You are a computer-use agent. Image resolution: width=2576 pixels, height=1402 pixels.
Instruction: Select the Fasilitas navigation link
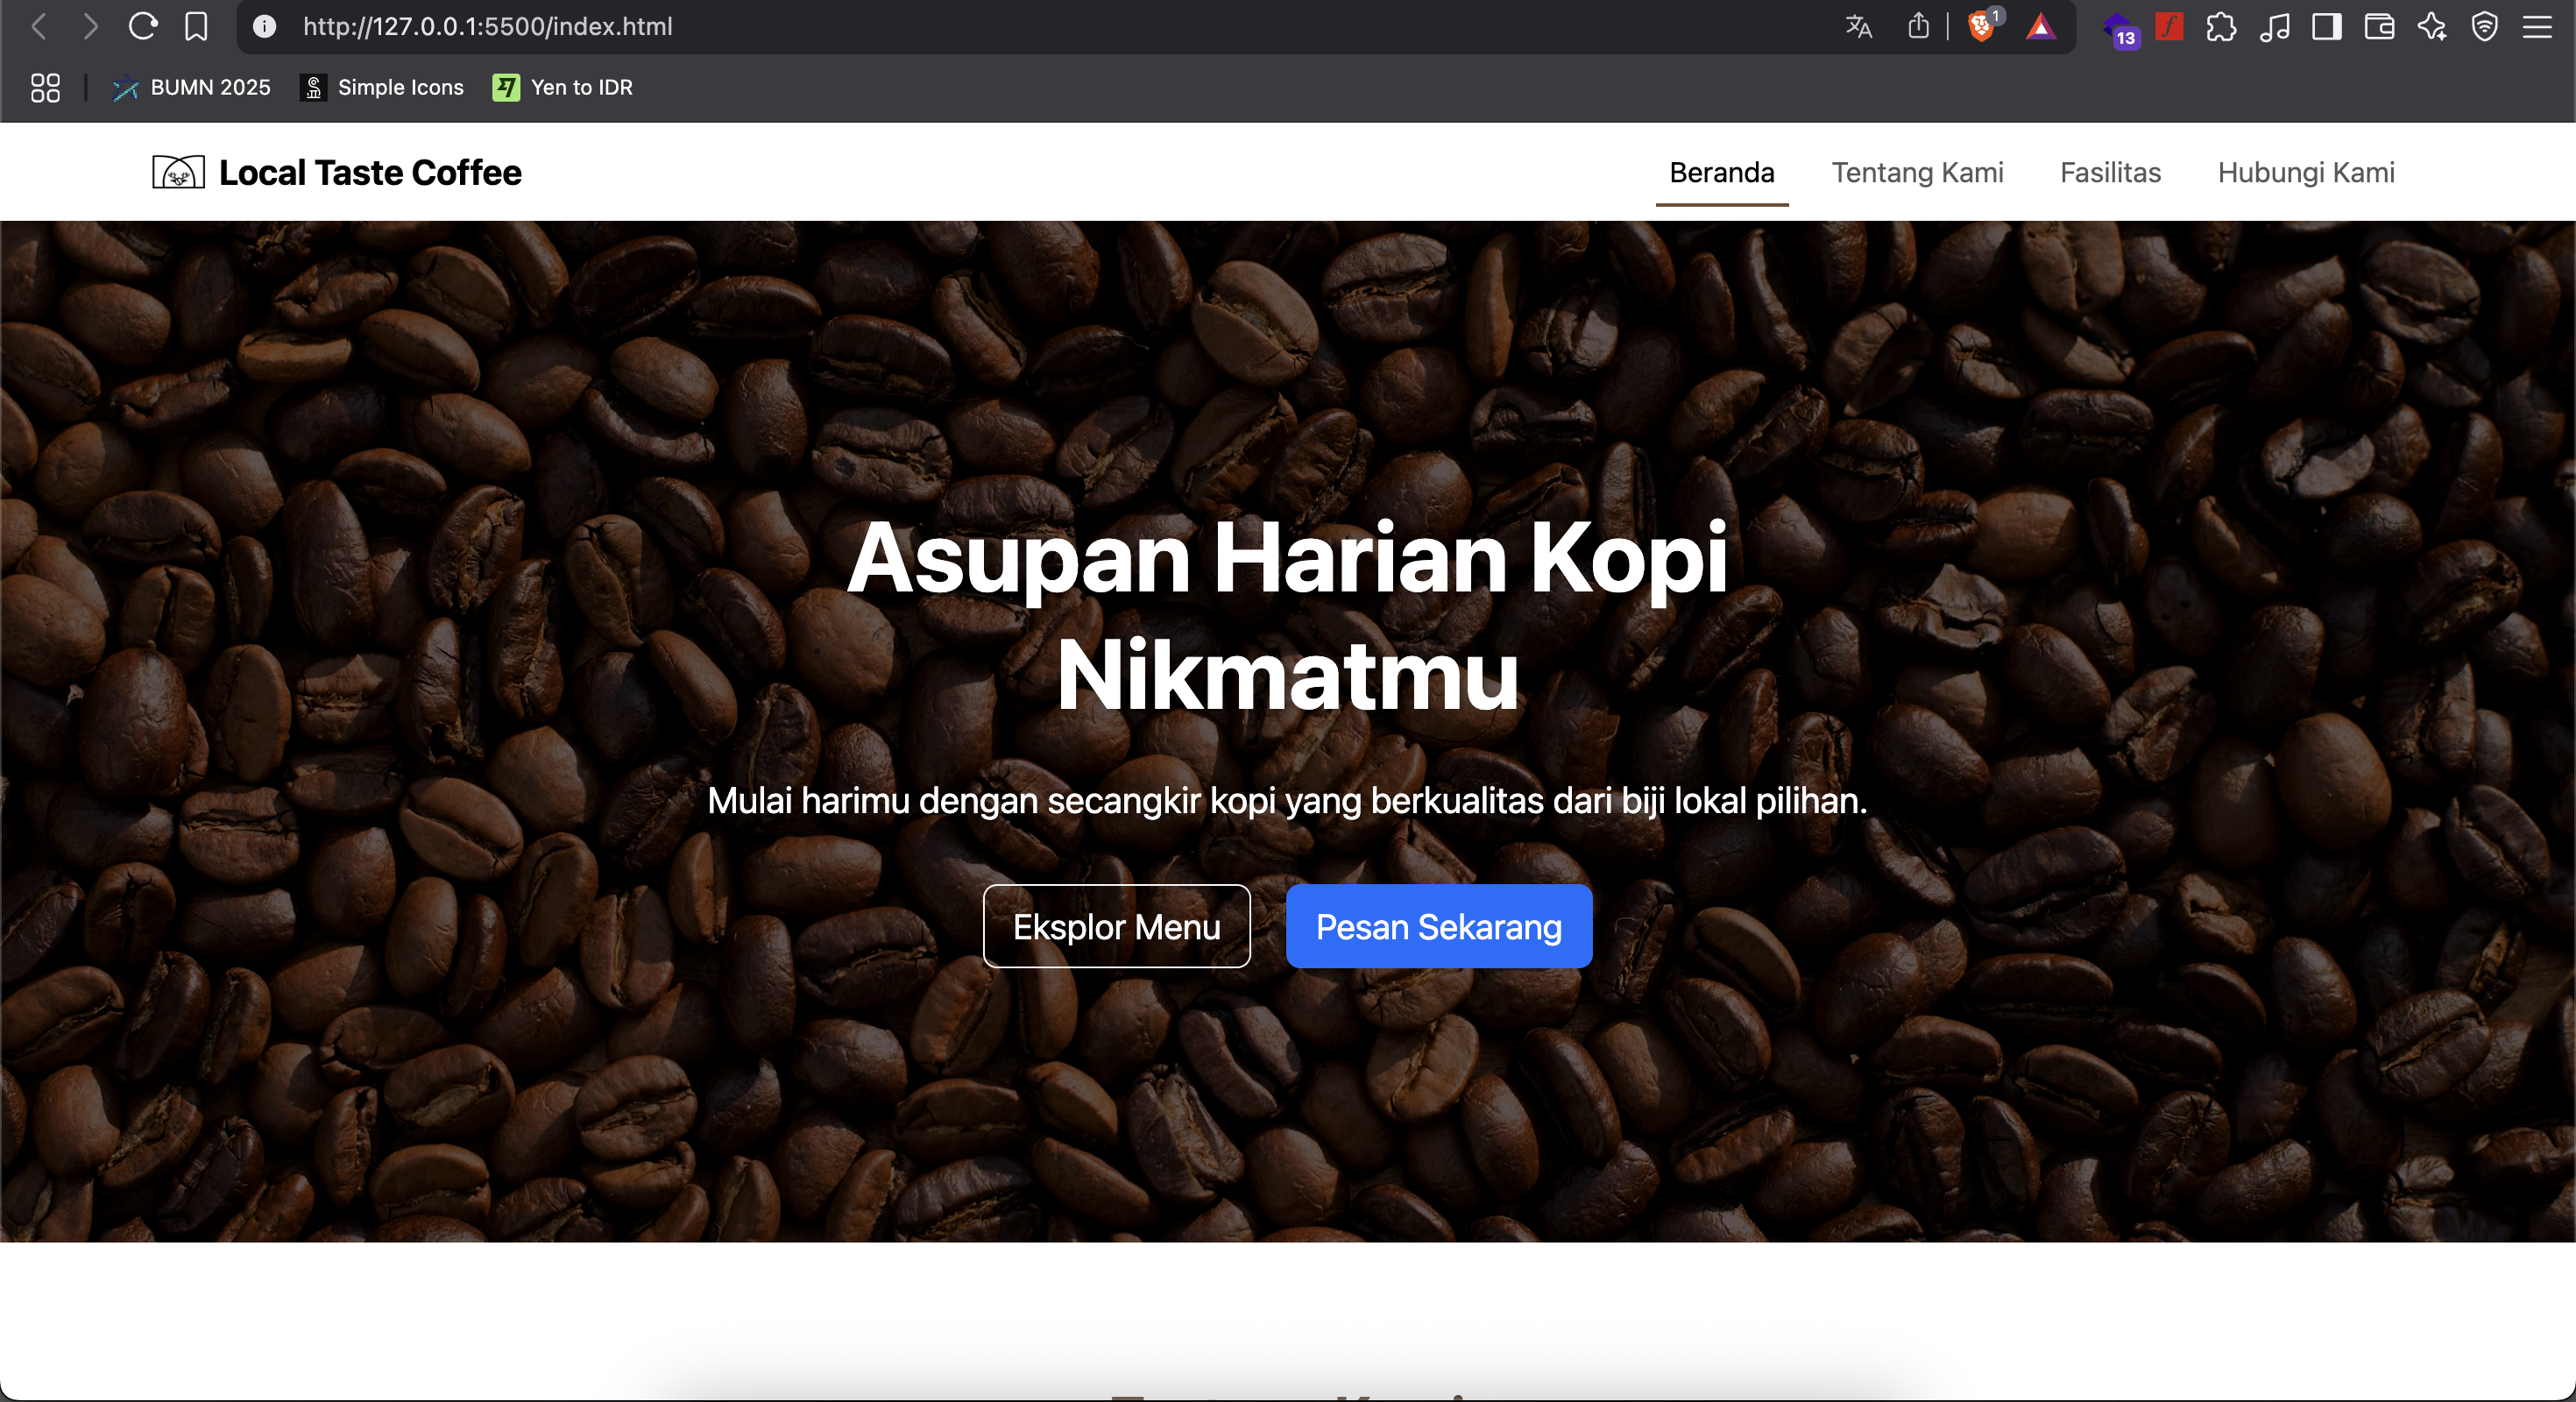point(2110,172)
